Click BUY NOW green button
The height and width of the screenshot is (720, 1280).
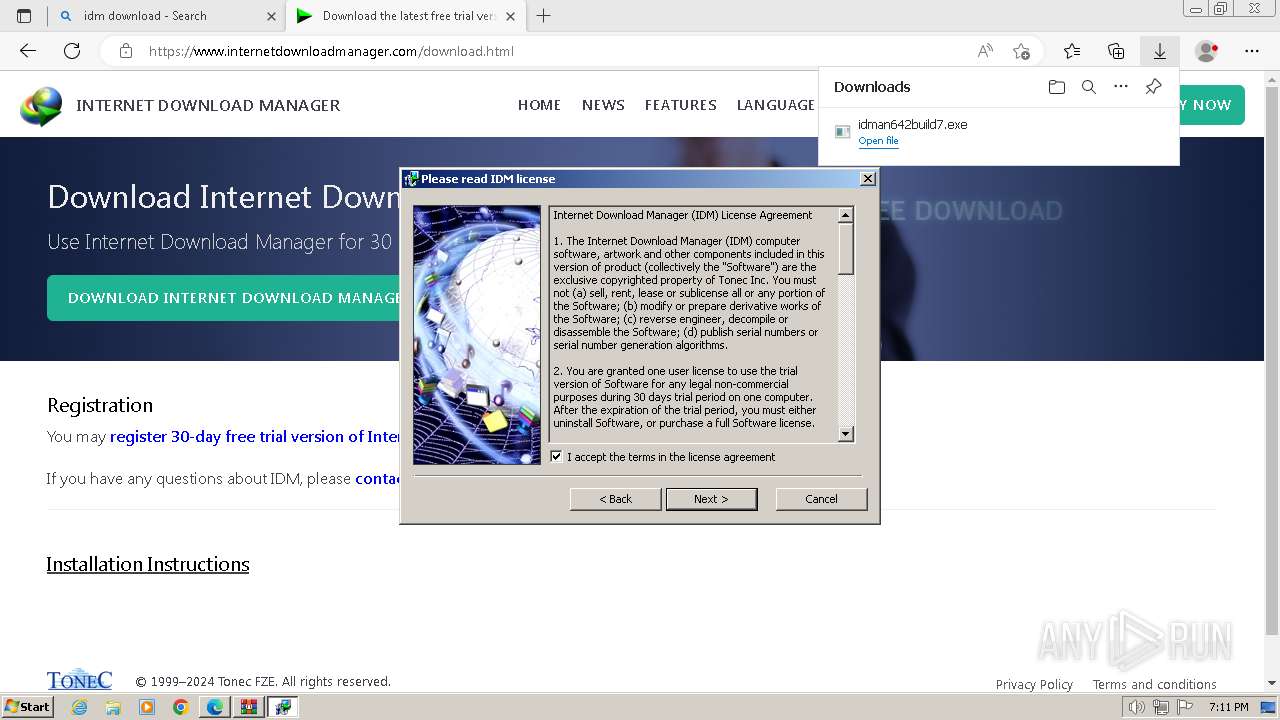(x=1212, y=105)
